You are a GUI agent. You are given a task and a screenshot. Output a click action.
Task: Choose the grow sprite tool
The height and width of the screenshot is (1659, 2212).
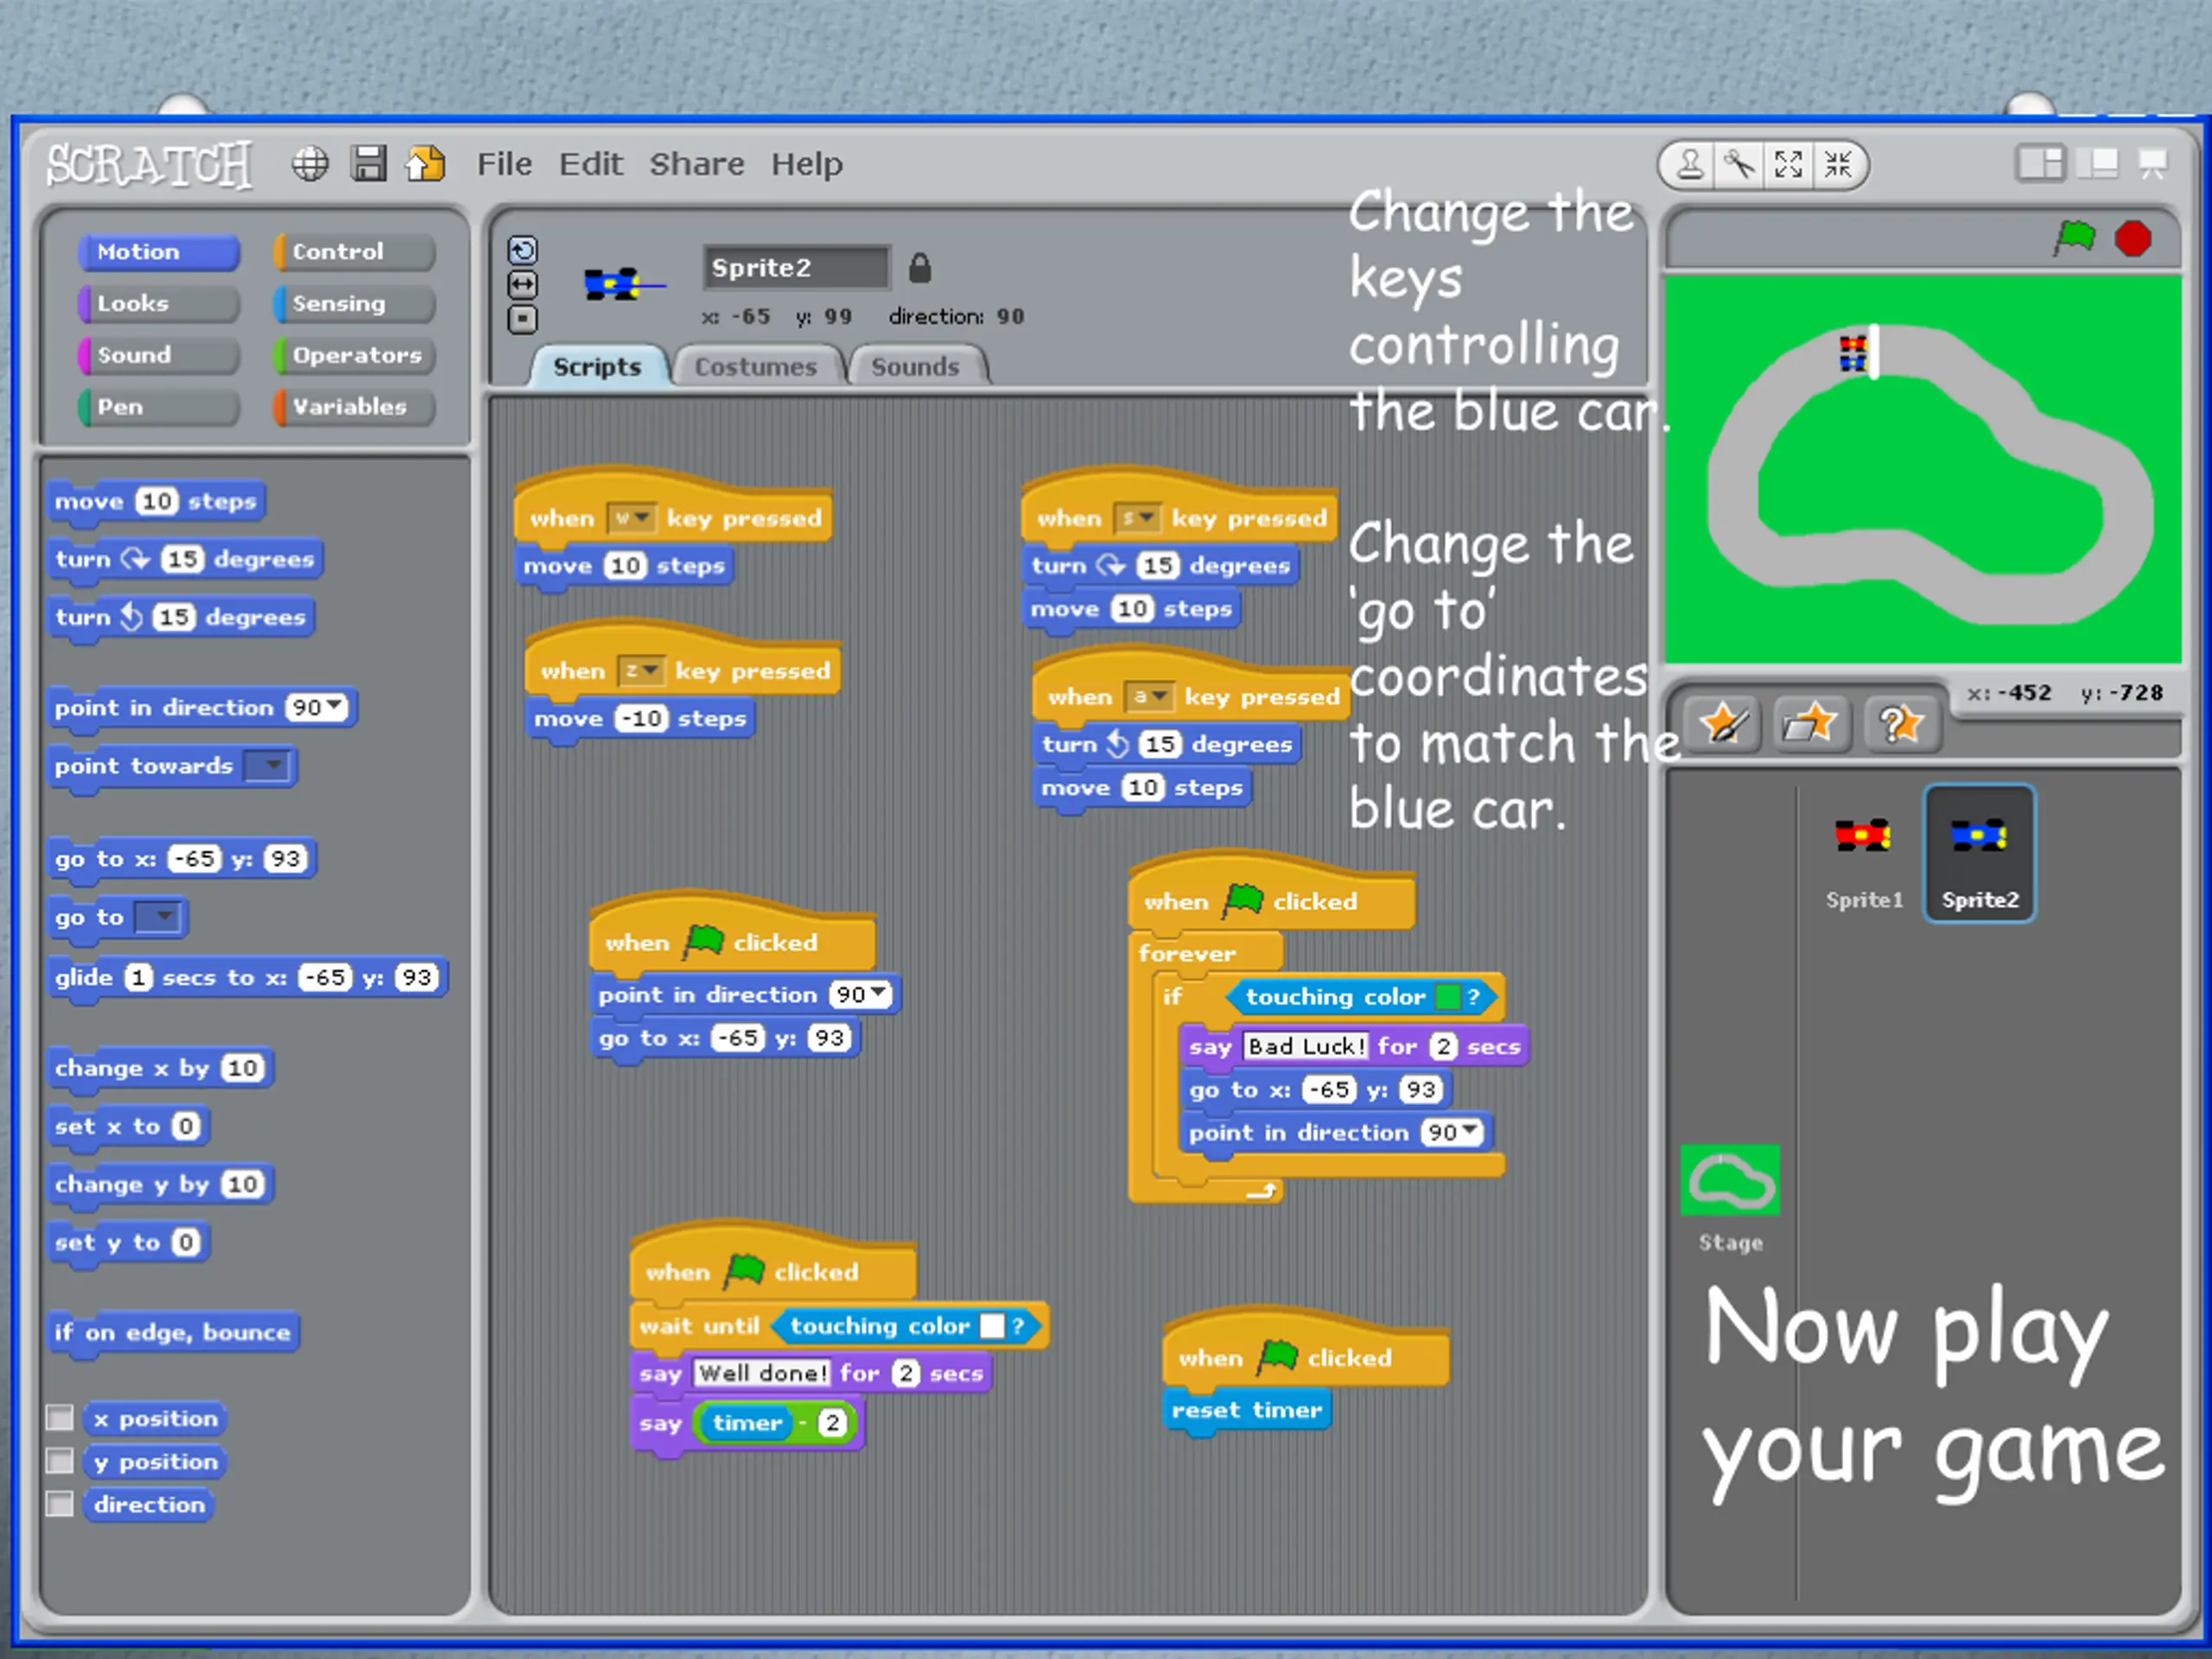pyautogui.click(x=1789, y=164)
